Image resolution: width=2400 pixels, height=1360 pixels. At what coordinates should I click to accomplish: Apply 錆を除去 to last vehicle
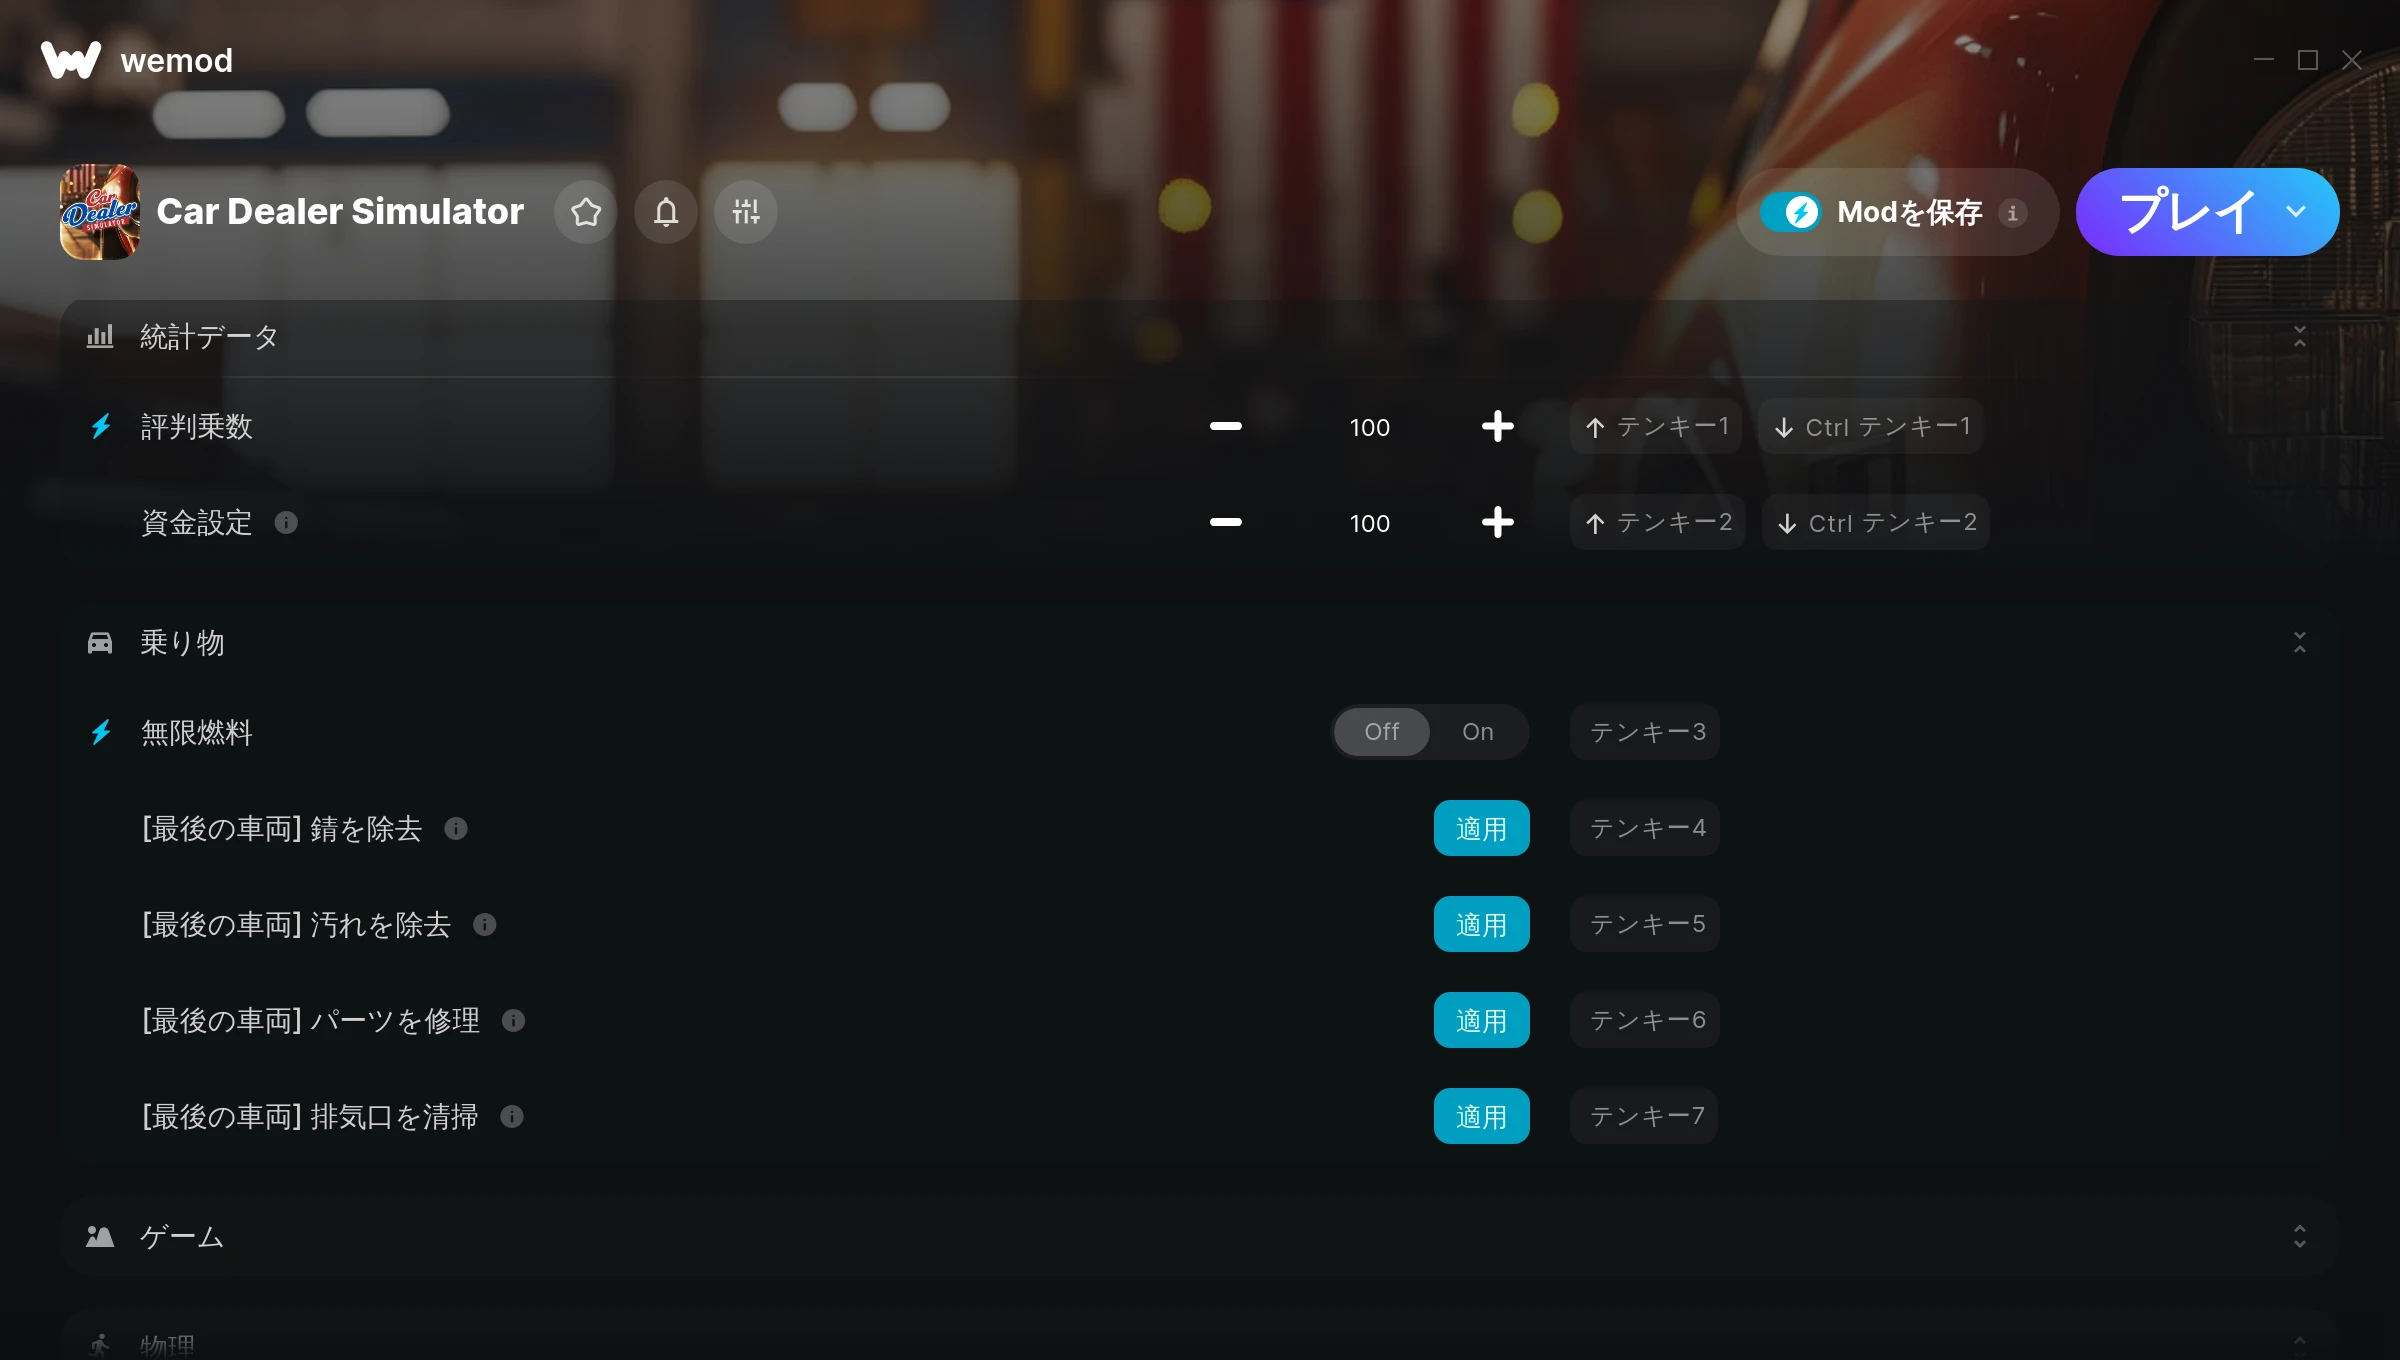coord(1481,828)
